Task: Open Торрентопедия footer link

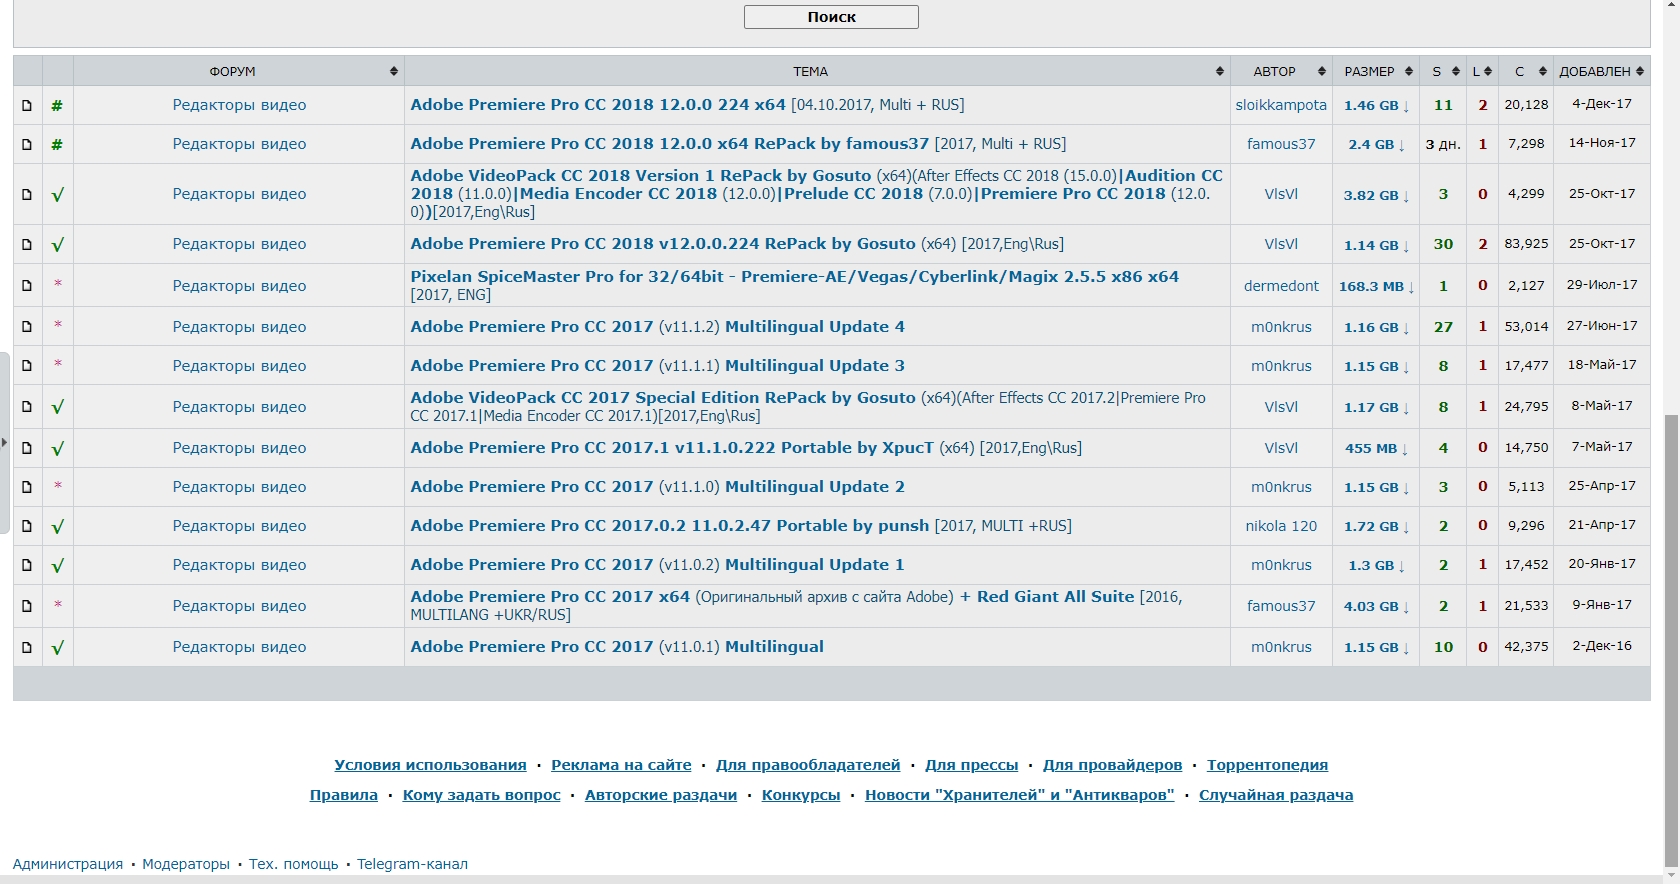Action: (1267, 765)
